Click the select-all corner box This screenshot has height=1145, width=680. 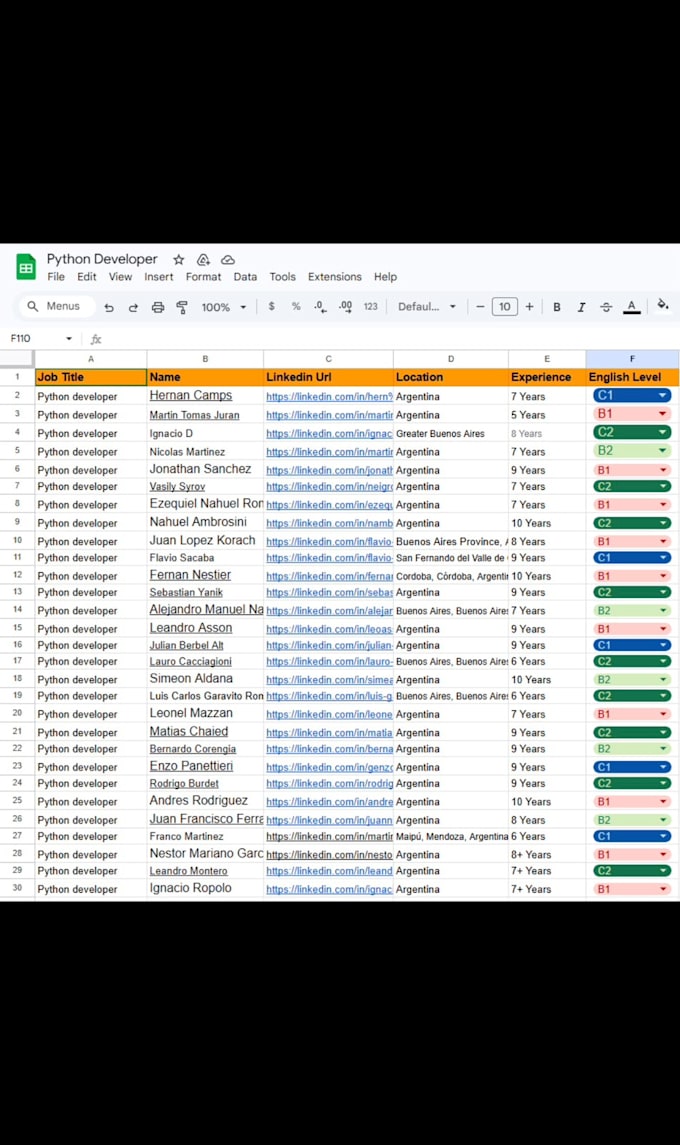pyautogui.click(x=17, y=359)
